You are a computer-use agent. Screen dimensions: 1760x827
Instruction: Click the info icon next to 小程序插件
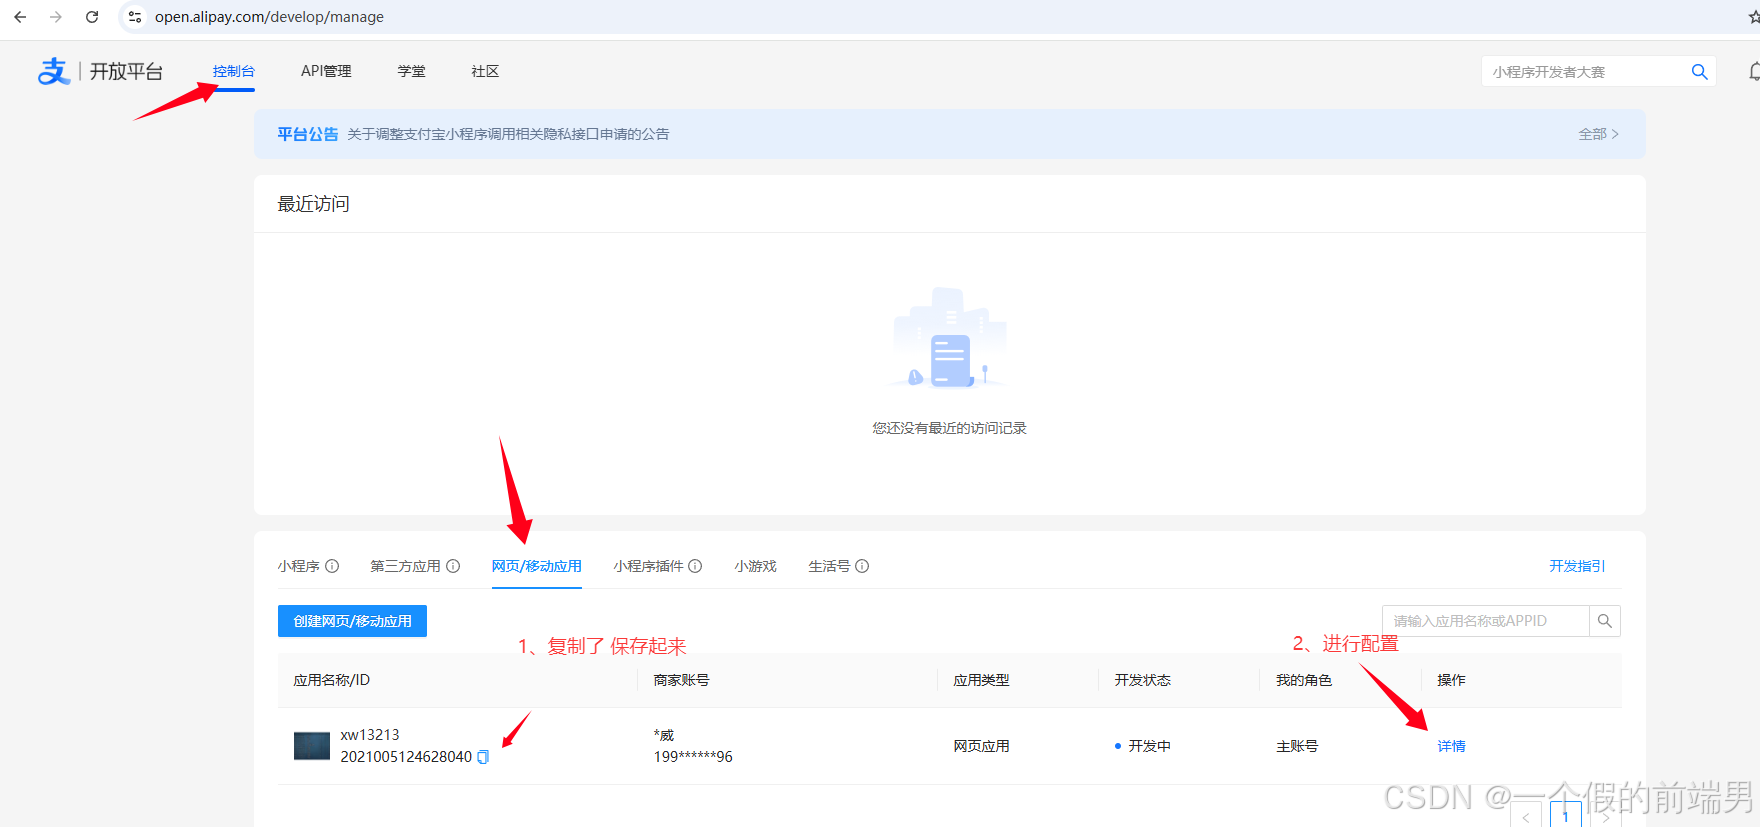pos(695,566)
